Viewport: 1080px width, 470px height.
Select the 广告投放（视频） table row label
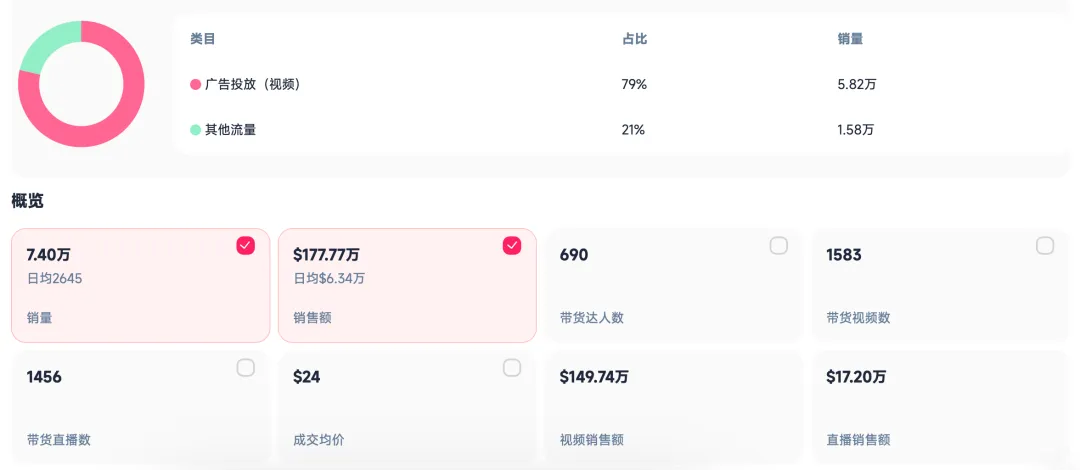point(253,85)
